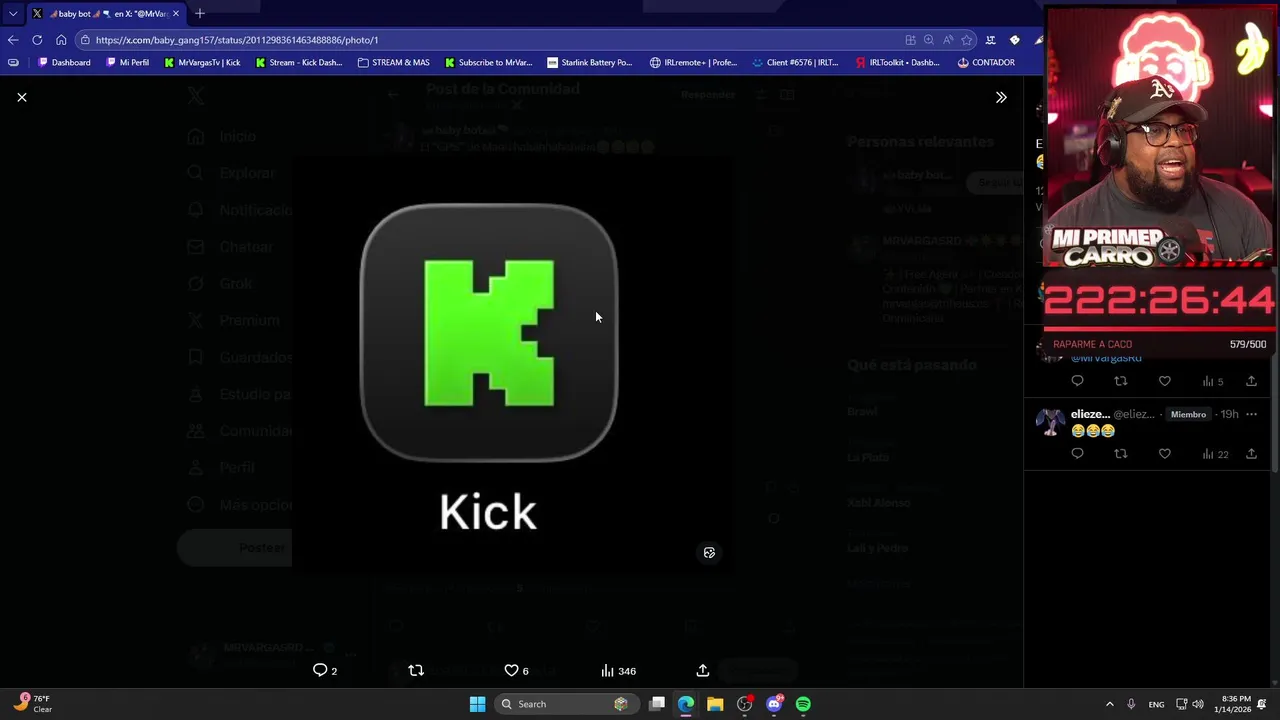
Task: Close the baby bot browser tab
Action: click(x=176, y=14)
